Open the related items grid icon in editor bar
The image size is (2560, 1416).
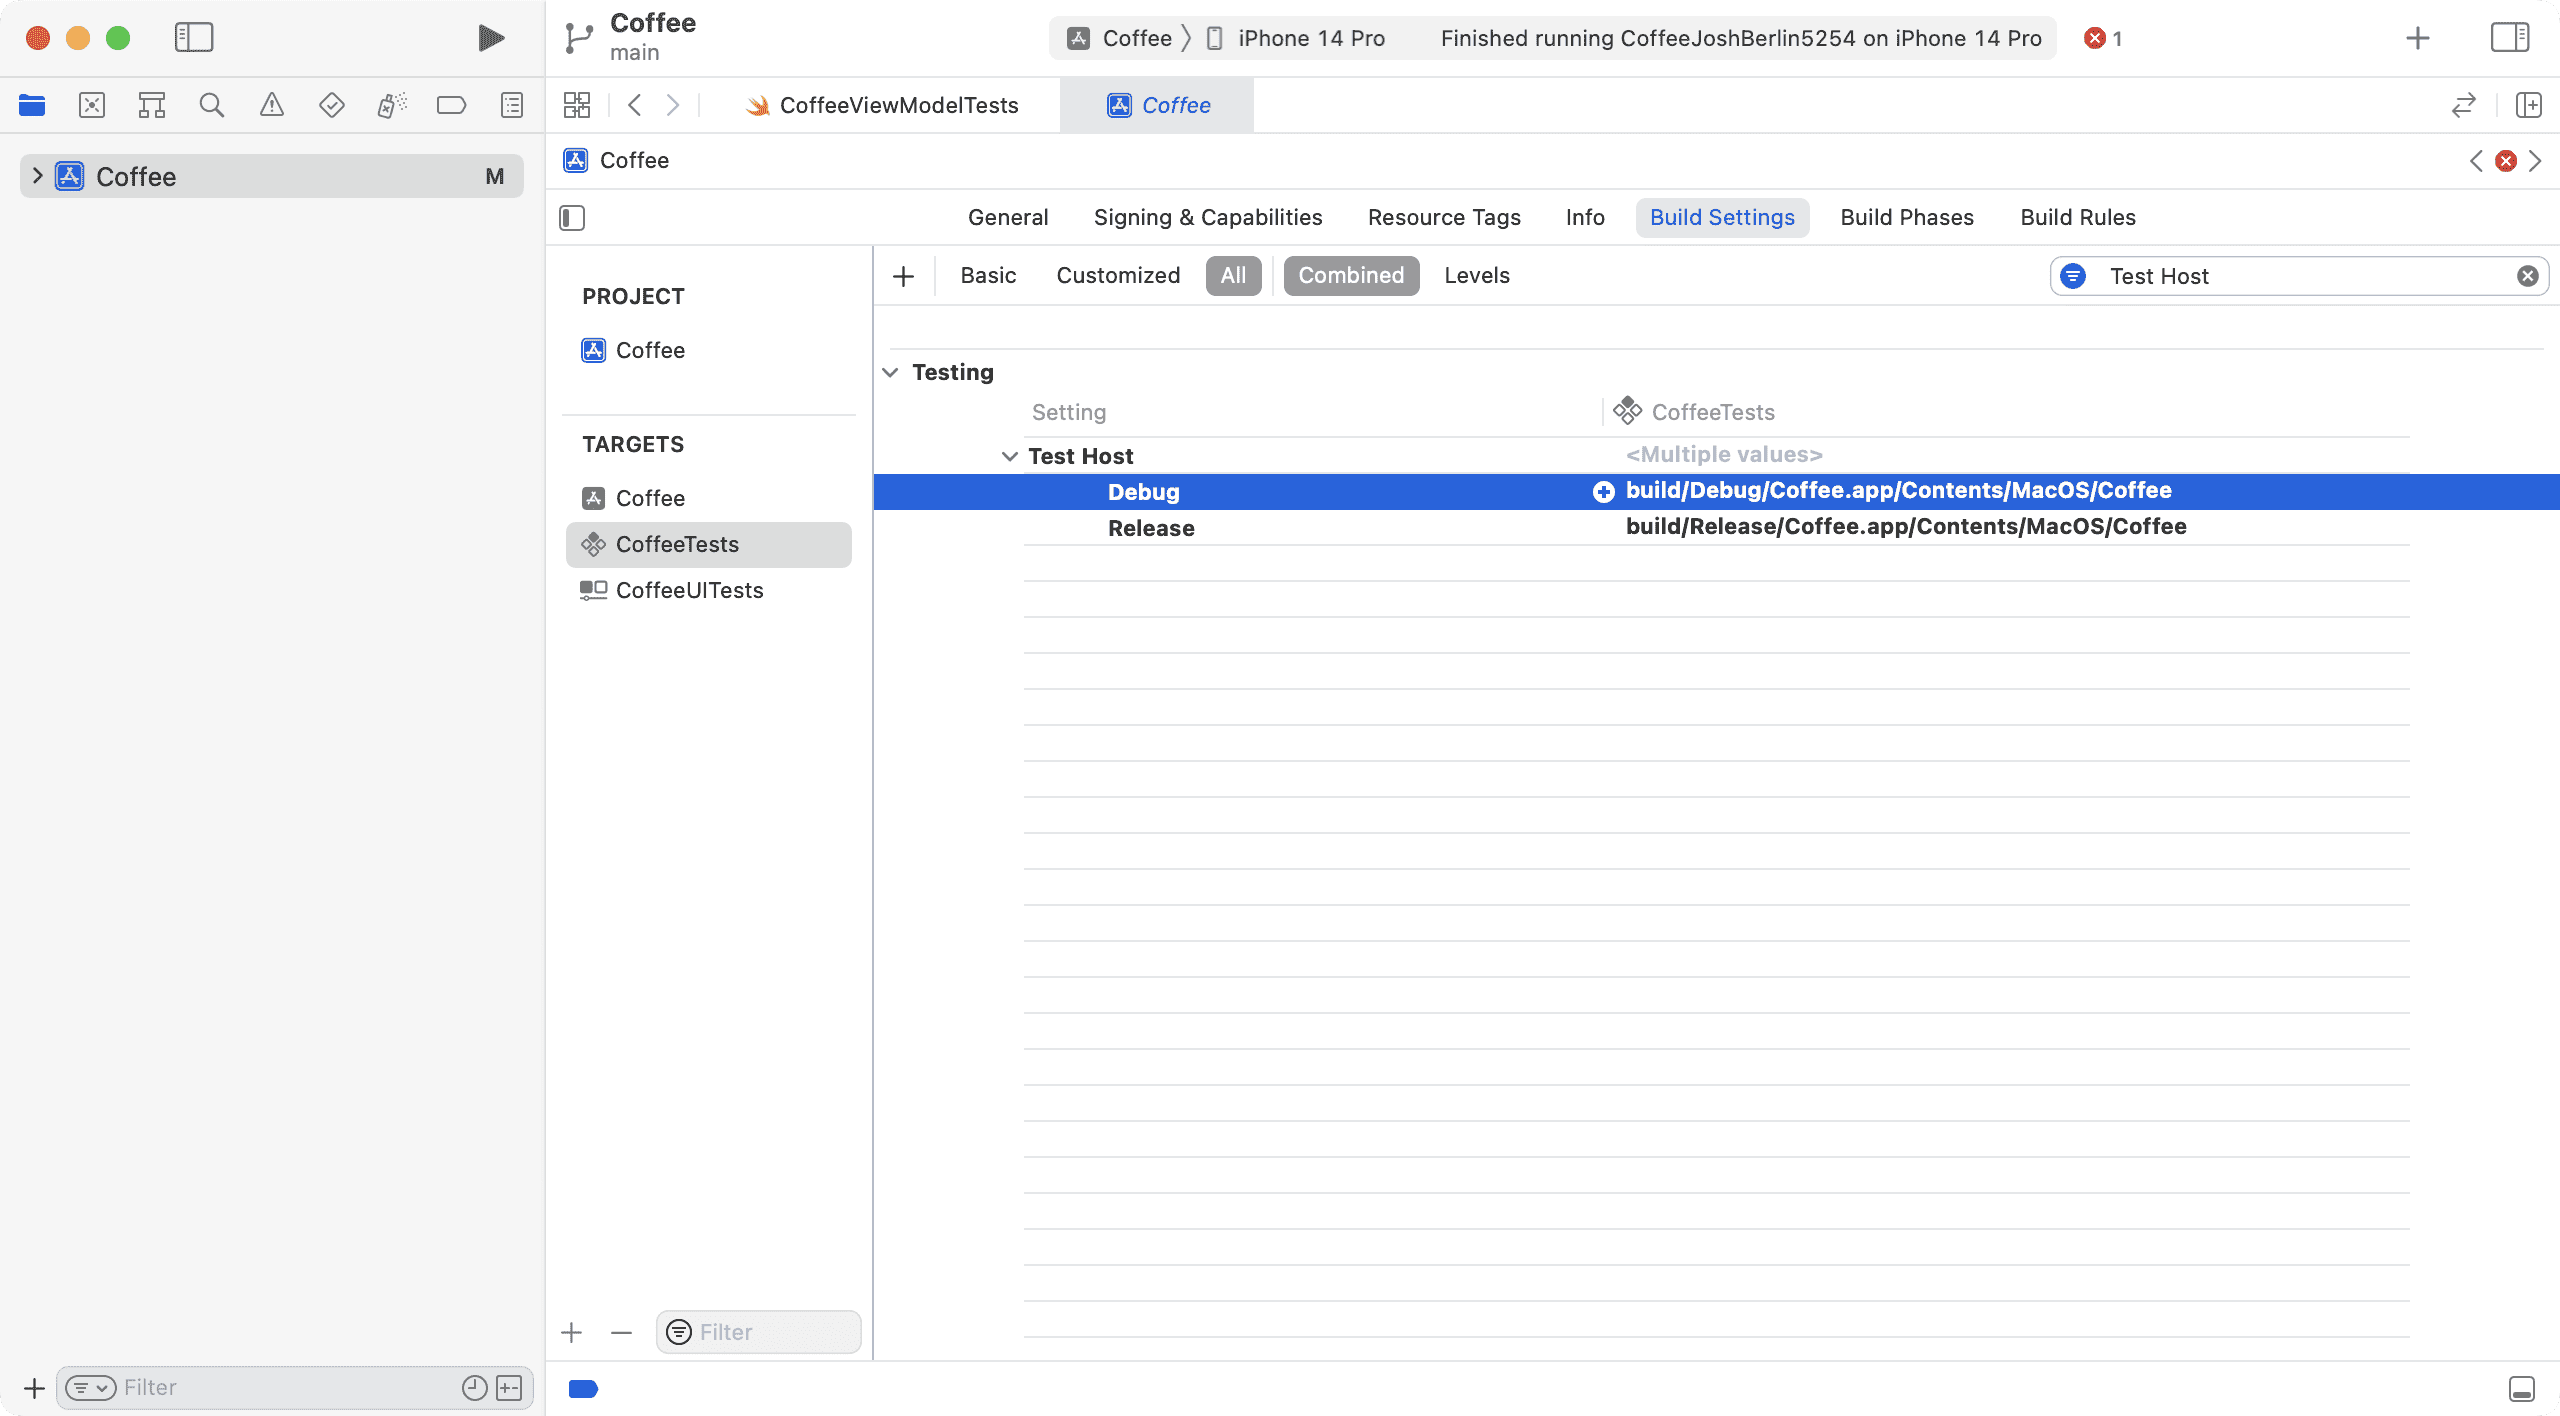(x=577, y=104)
